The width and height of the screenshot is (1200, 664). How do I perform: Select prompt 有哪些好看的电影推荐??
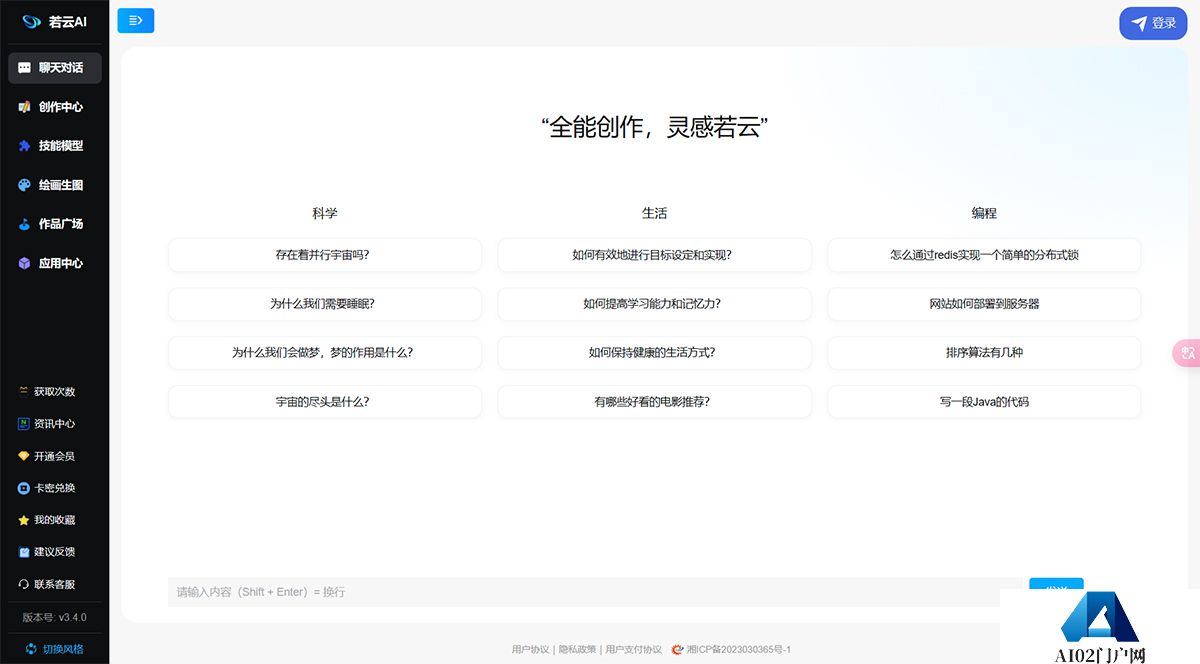point(654,402)
